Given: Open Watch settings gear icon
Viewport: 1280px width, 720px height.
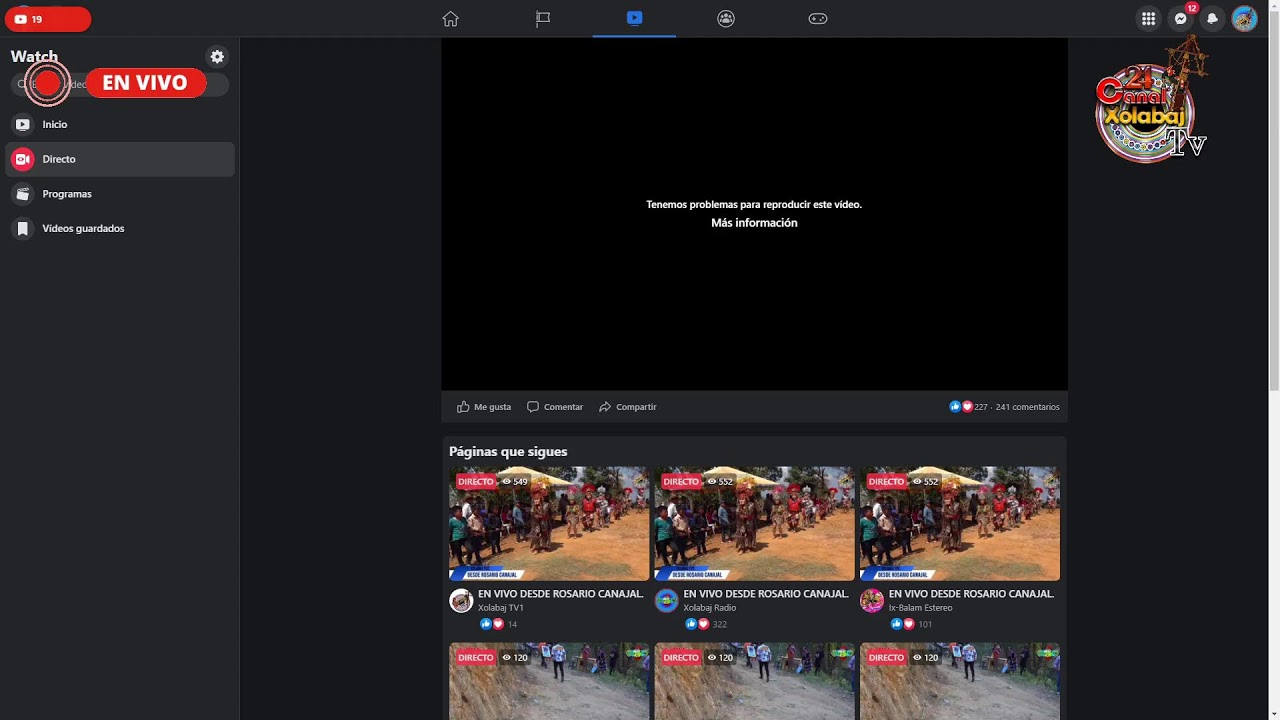Looking at the screenshot, I should coord(217,57).
